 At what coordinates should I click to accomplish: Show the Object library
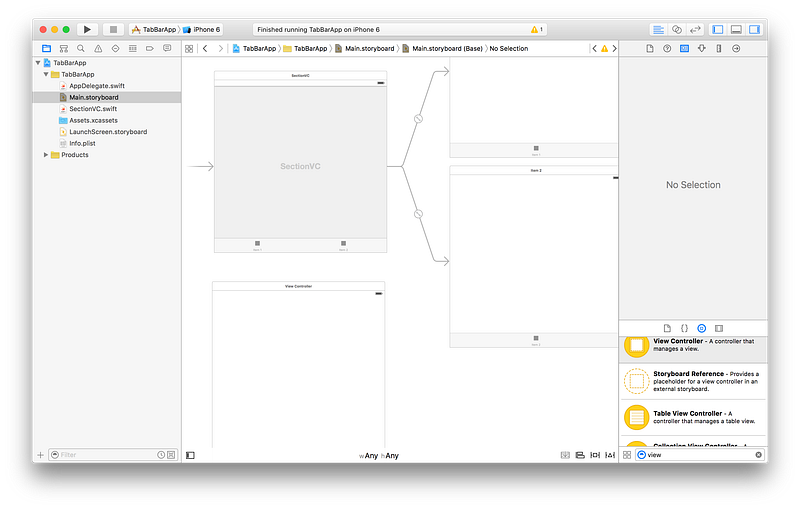[x=702, y=328]
